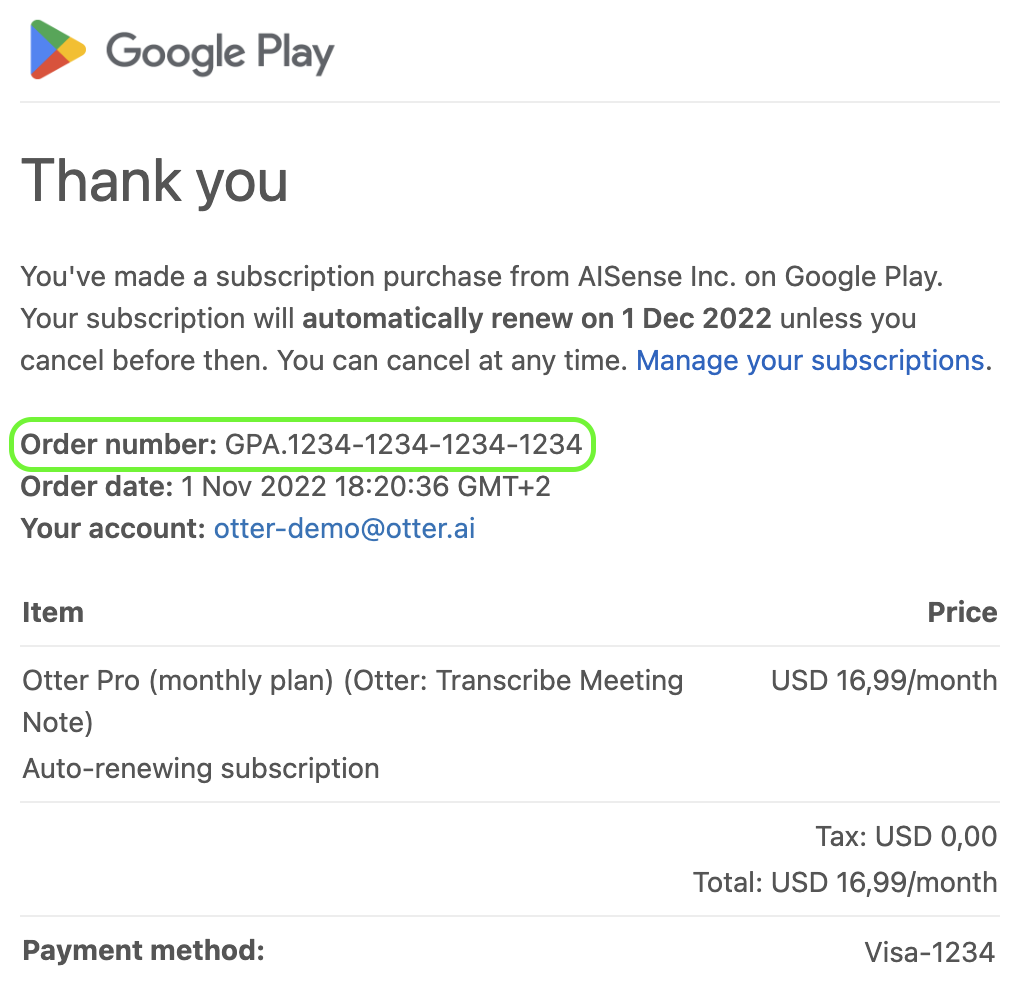The height and width of the screenshot is (1002, 1016).
Task: Click the Price column header
Action: pos(962,612)
